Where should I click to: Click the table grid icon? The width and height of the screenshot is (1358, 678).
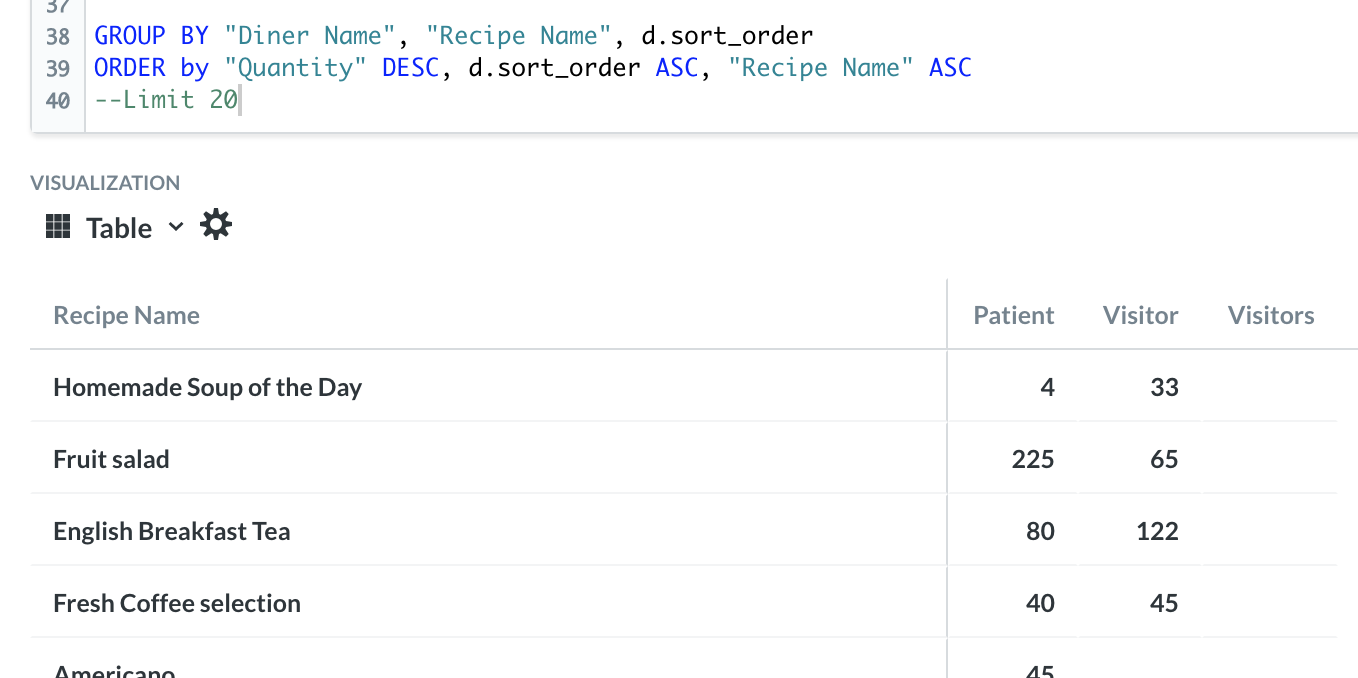(x=58, y=226)
